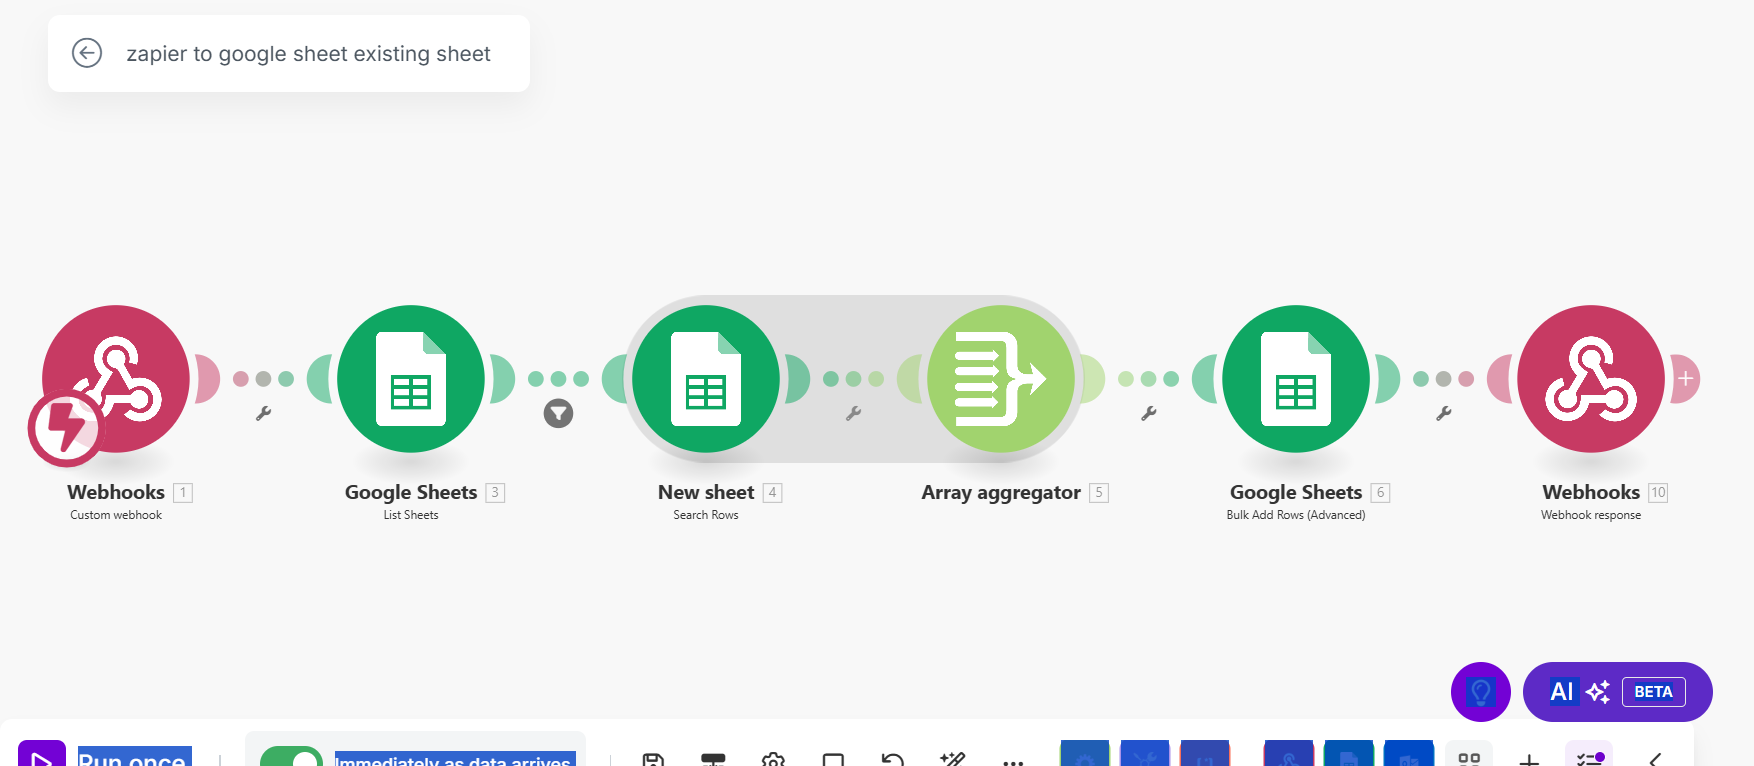
Task: Open the Webhook response module
Action: tap(1590, 379)
